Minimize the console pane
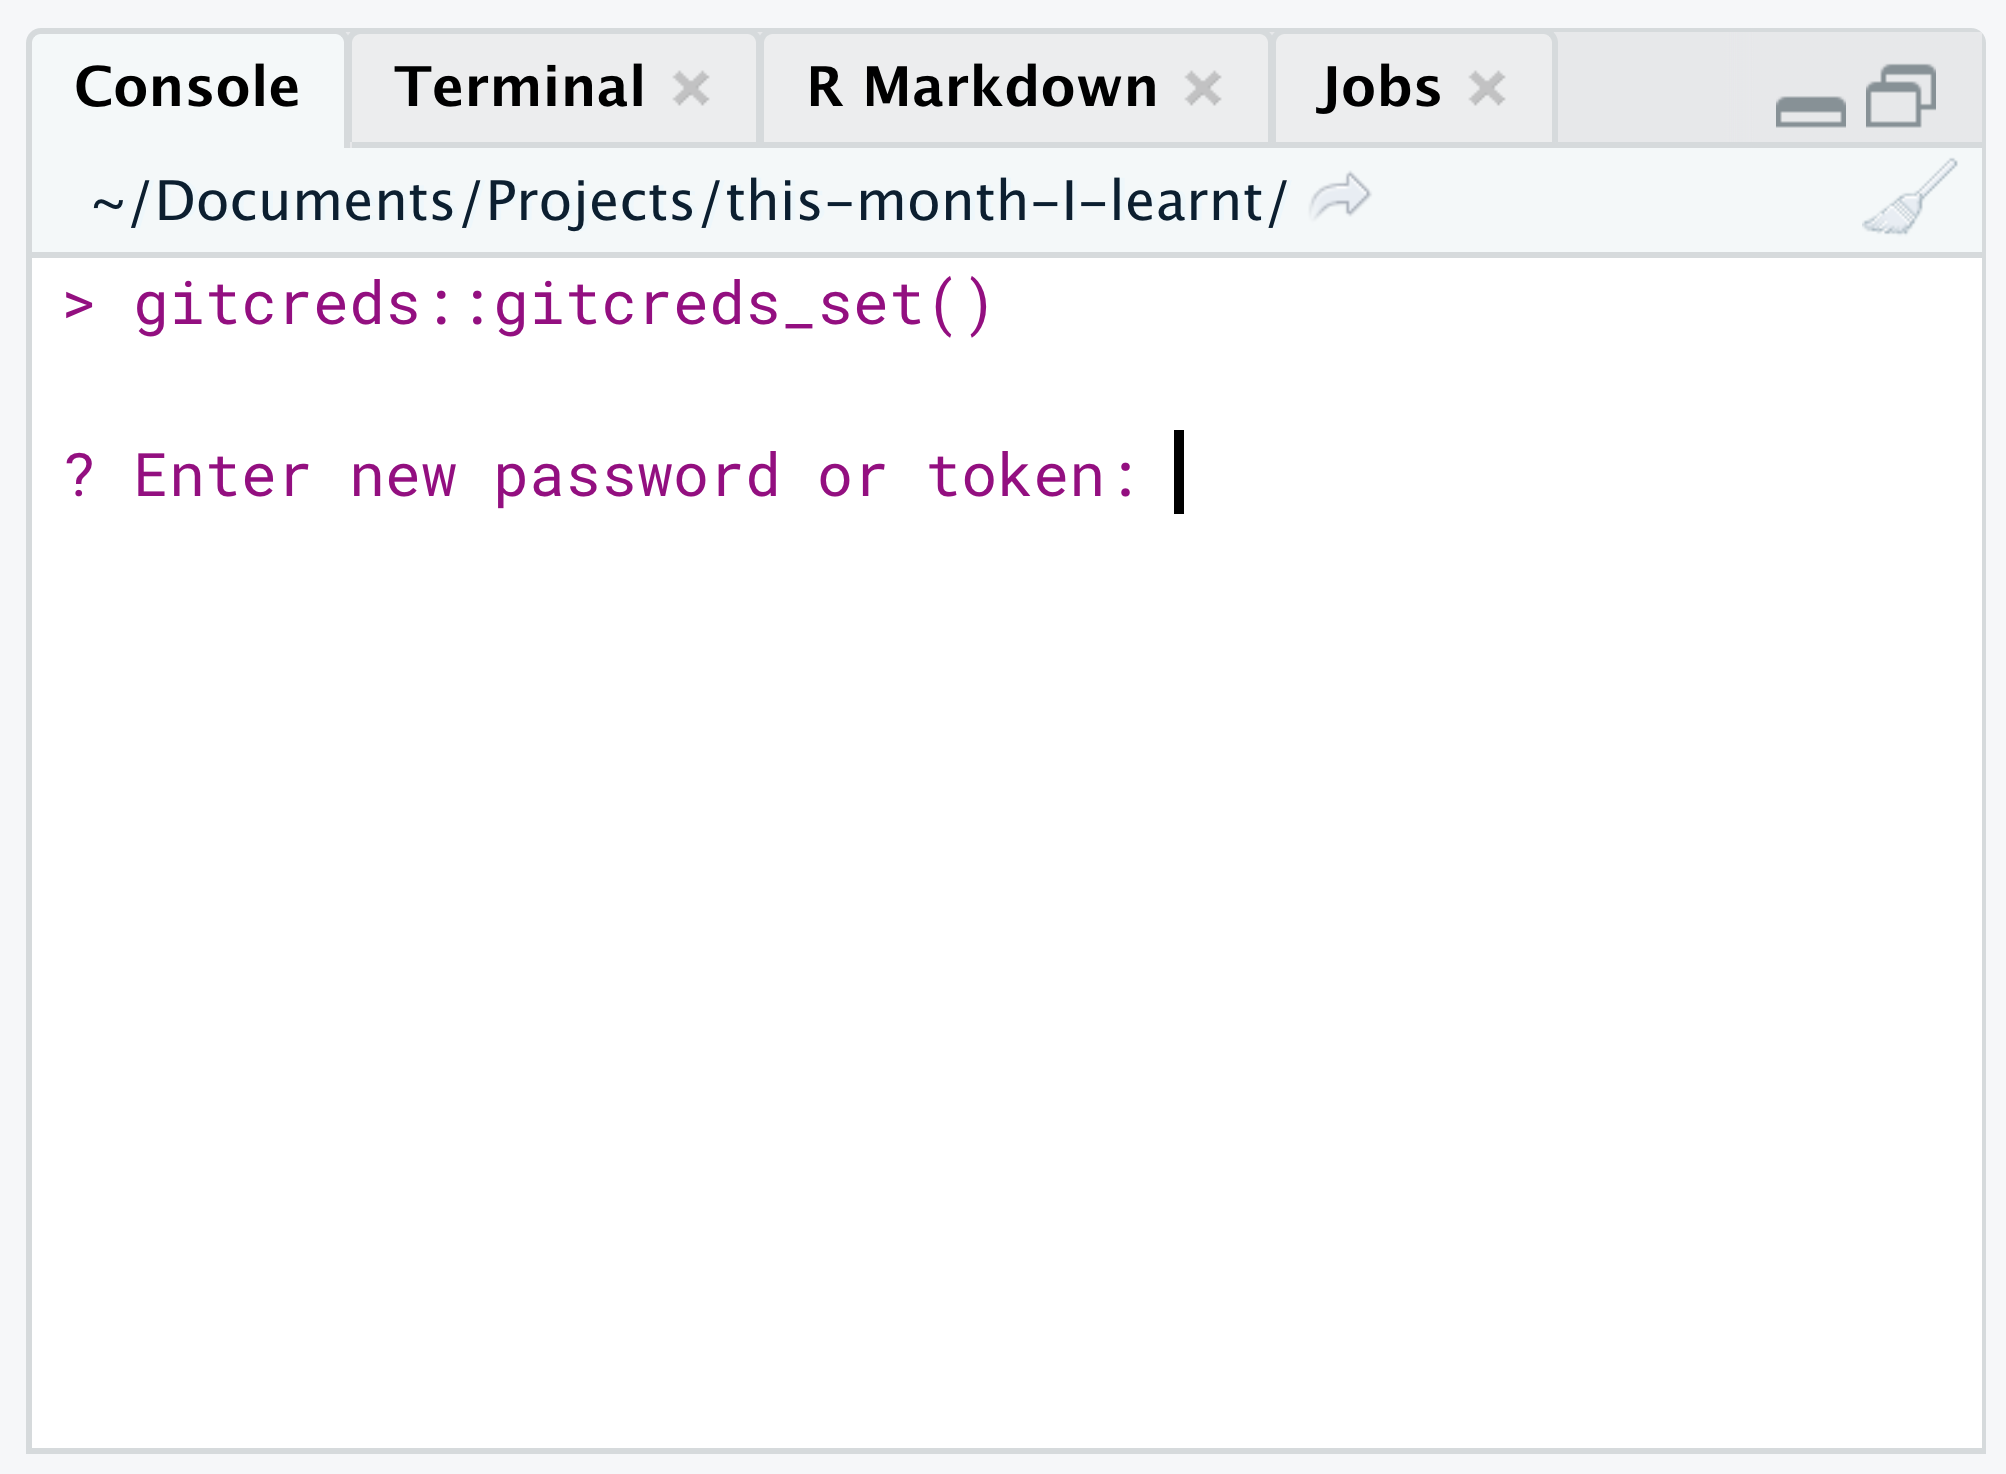The width and height of the screenshot is (2006, 1474). (1810, 111)
